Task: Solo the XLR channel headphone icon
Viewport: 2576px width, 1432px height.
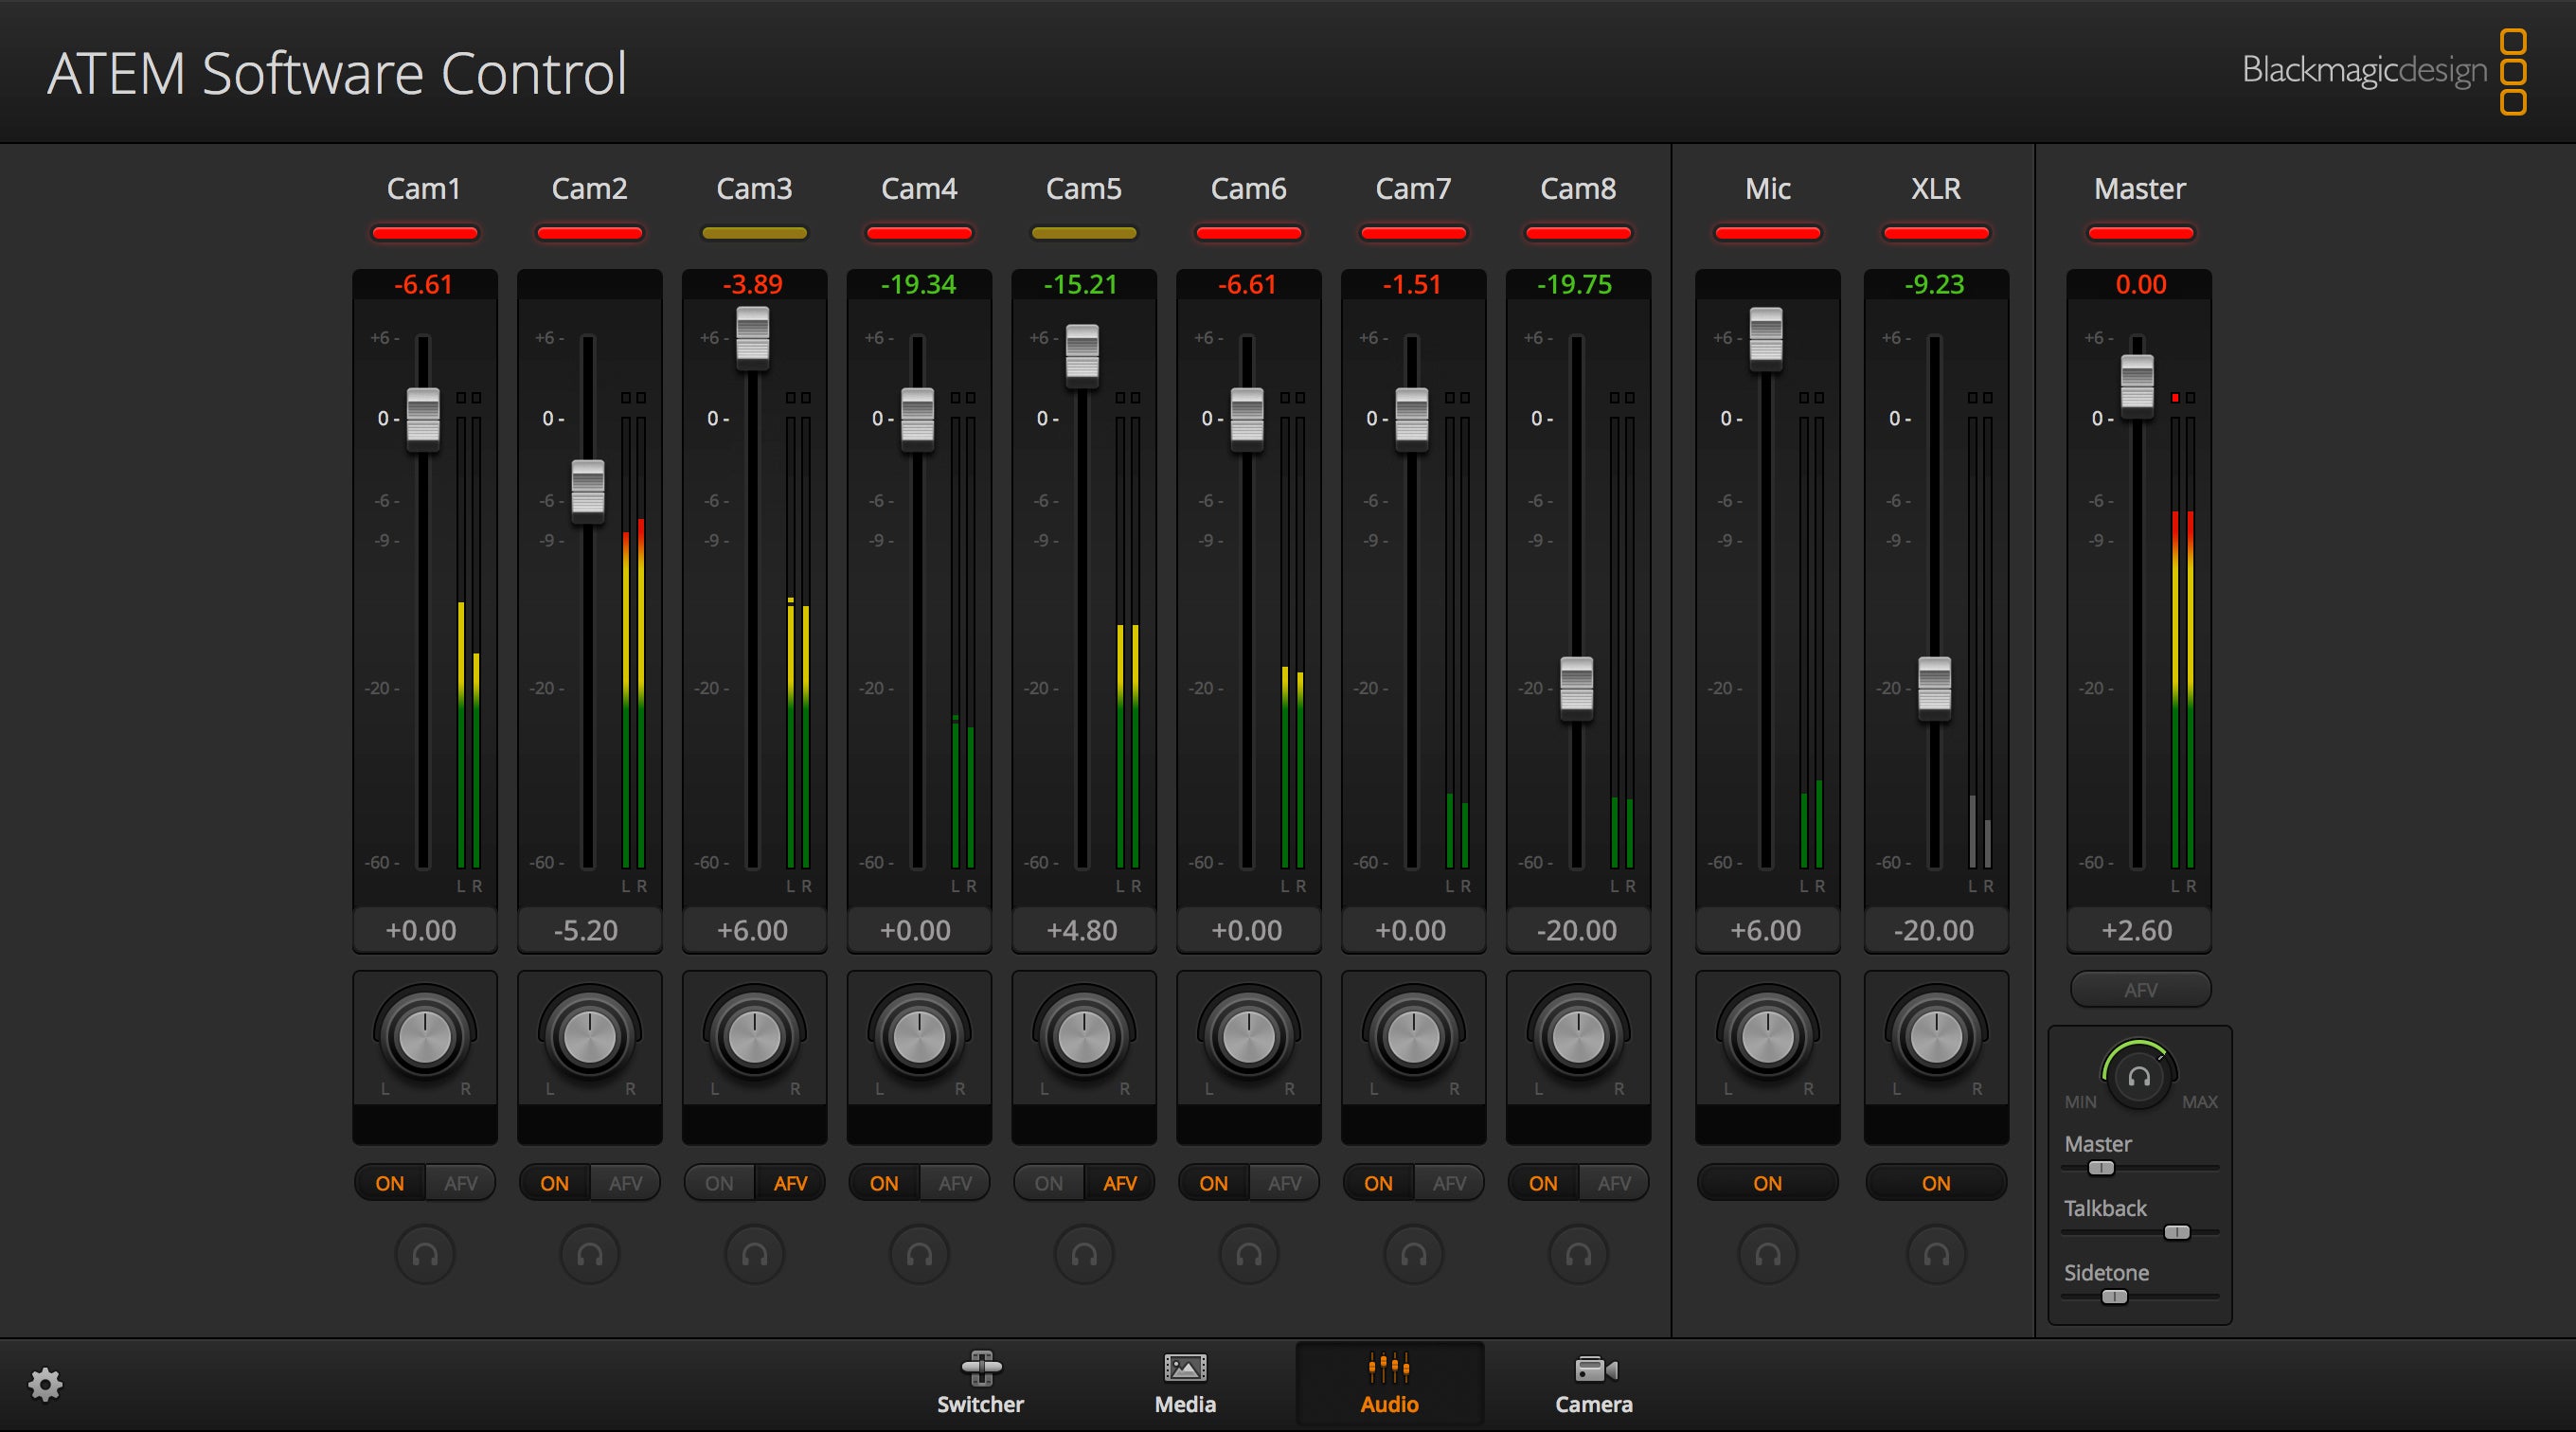Action: tap(1936, 1254)
